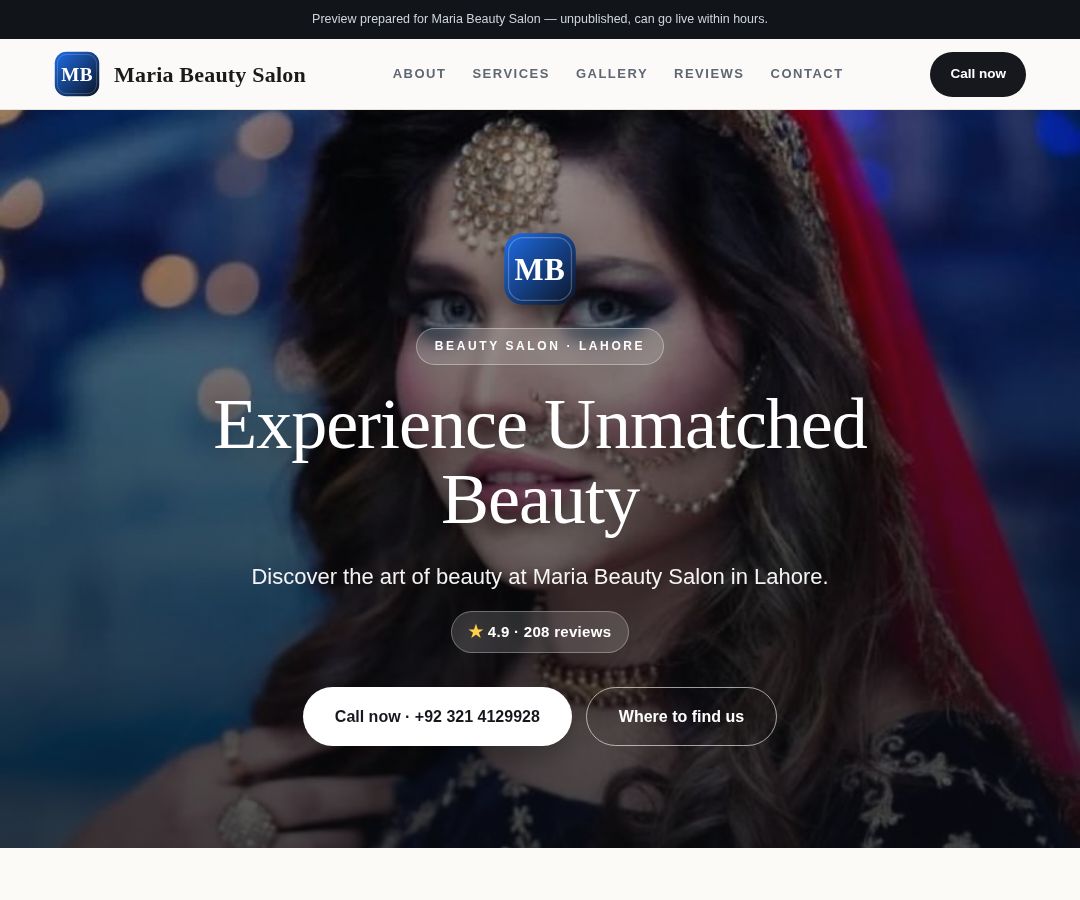Image resolution: width=1080 pixels, height=900 pixels.
Task: Go to the Gallery section
Action: pyautogui.click(x=611, y=74)
